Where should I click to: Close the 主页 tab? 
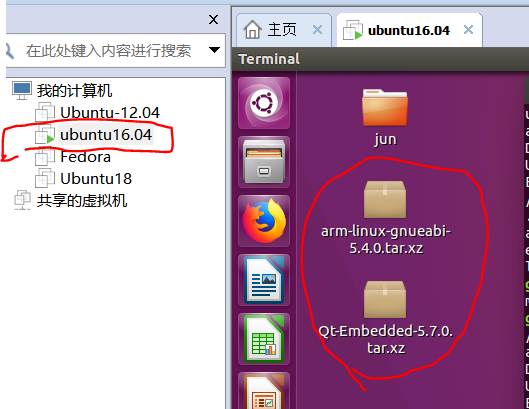pos(317,30)
